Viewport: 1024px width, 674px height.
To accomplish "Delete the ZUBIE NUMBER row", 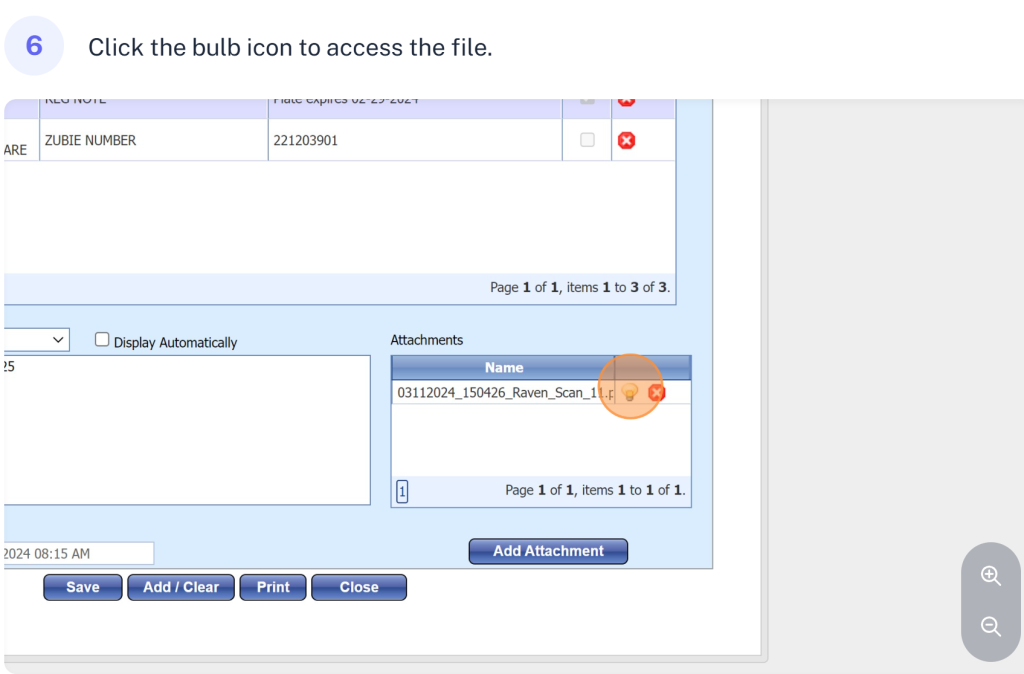I will [626, 141].
